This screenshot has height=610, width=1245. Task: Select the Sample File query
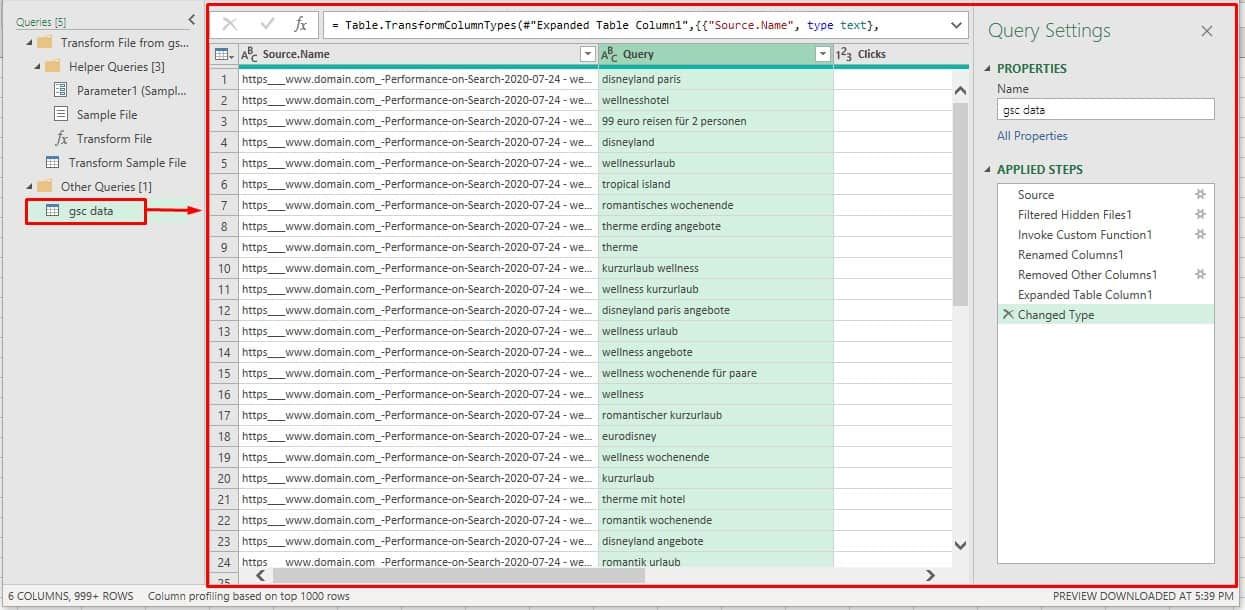click(x=95, y=115)
